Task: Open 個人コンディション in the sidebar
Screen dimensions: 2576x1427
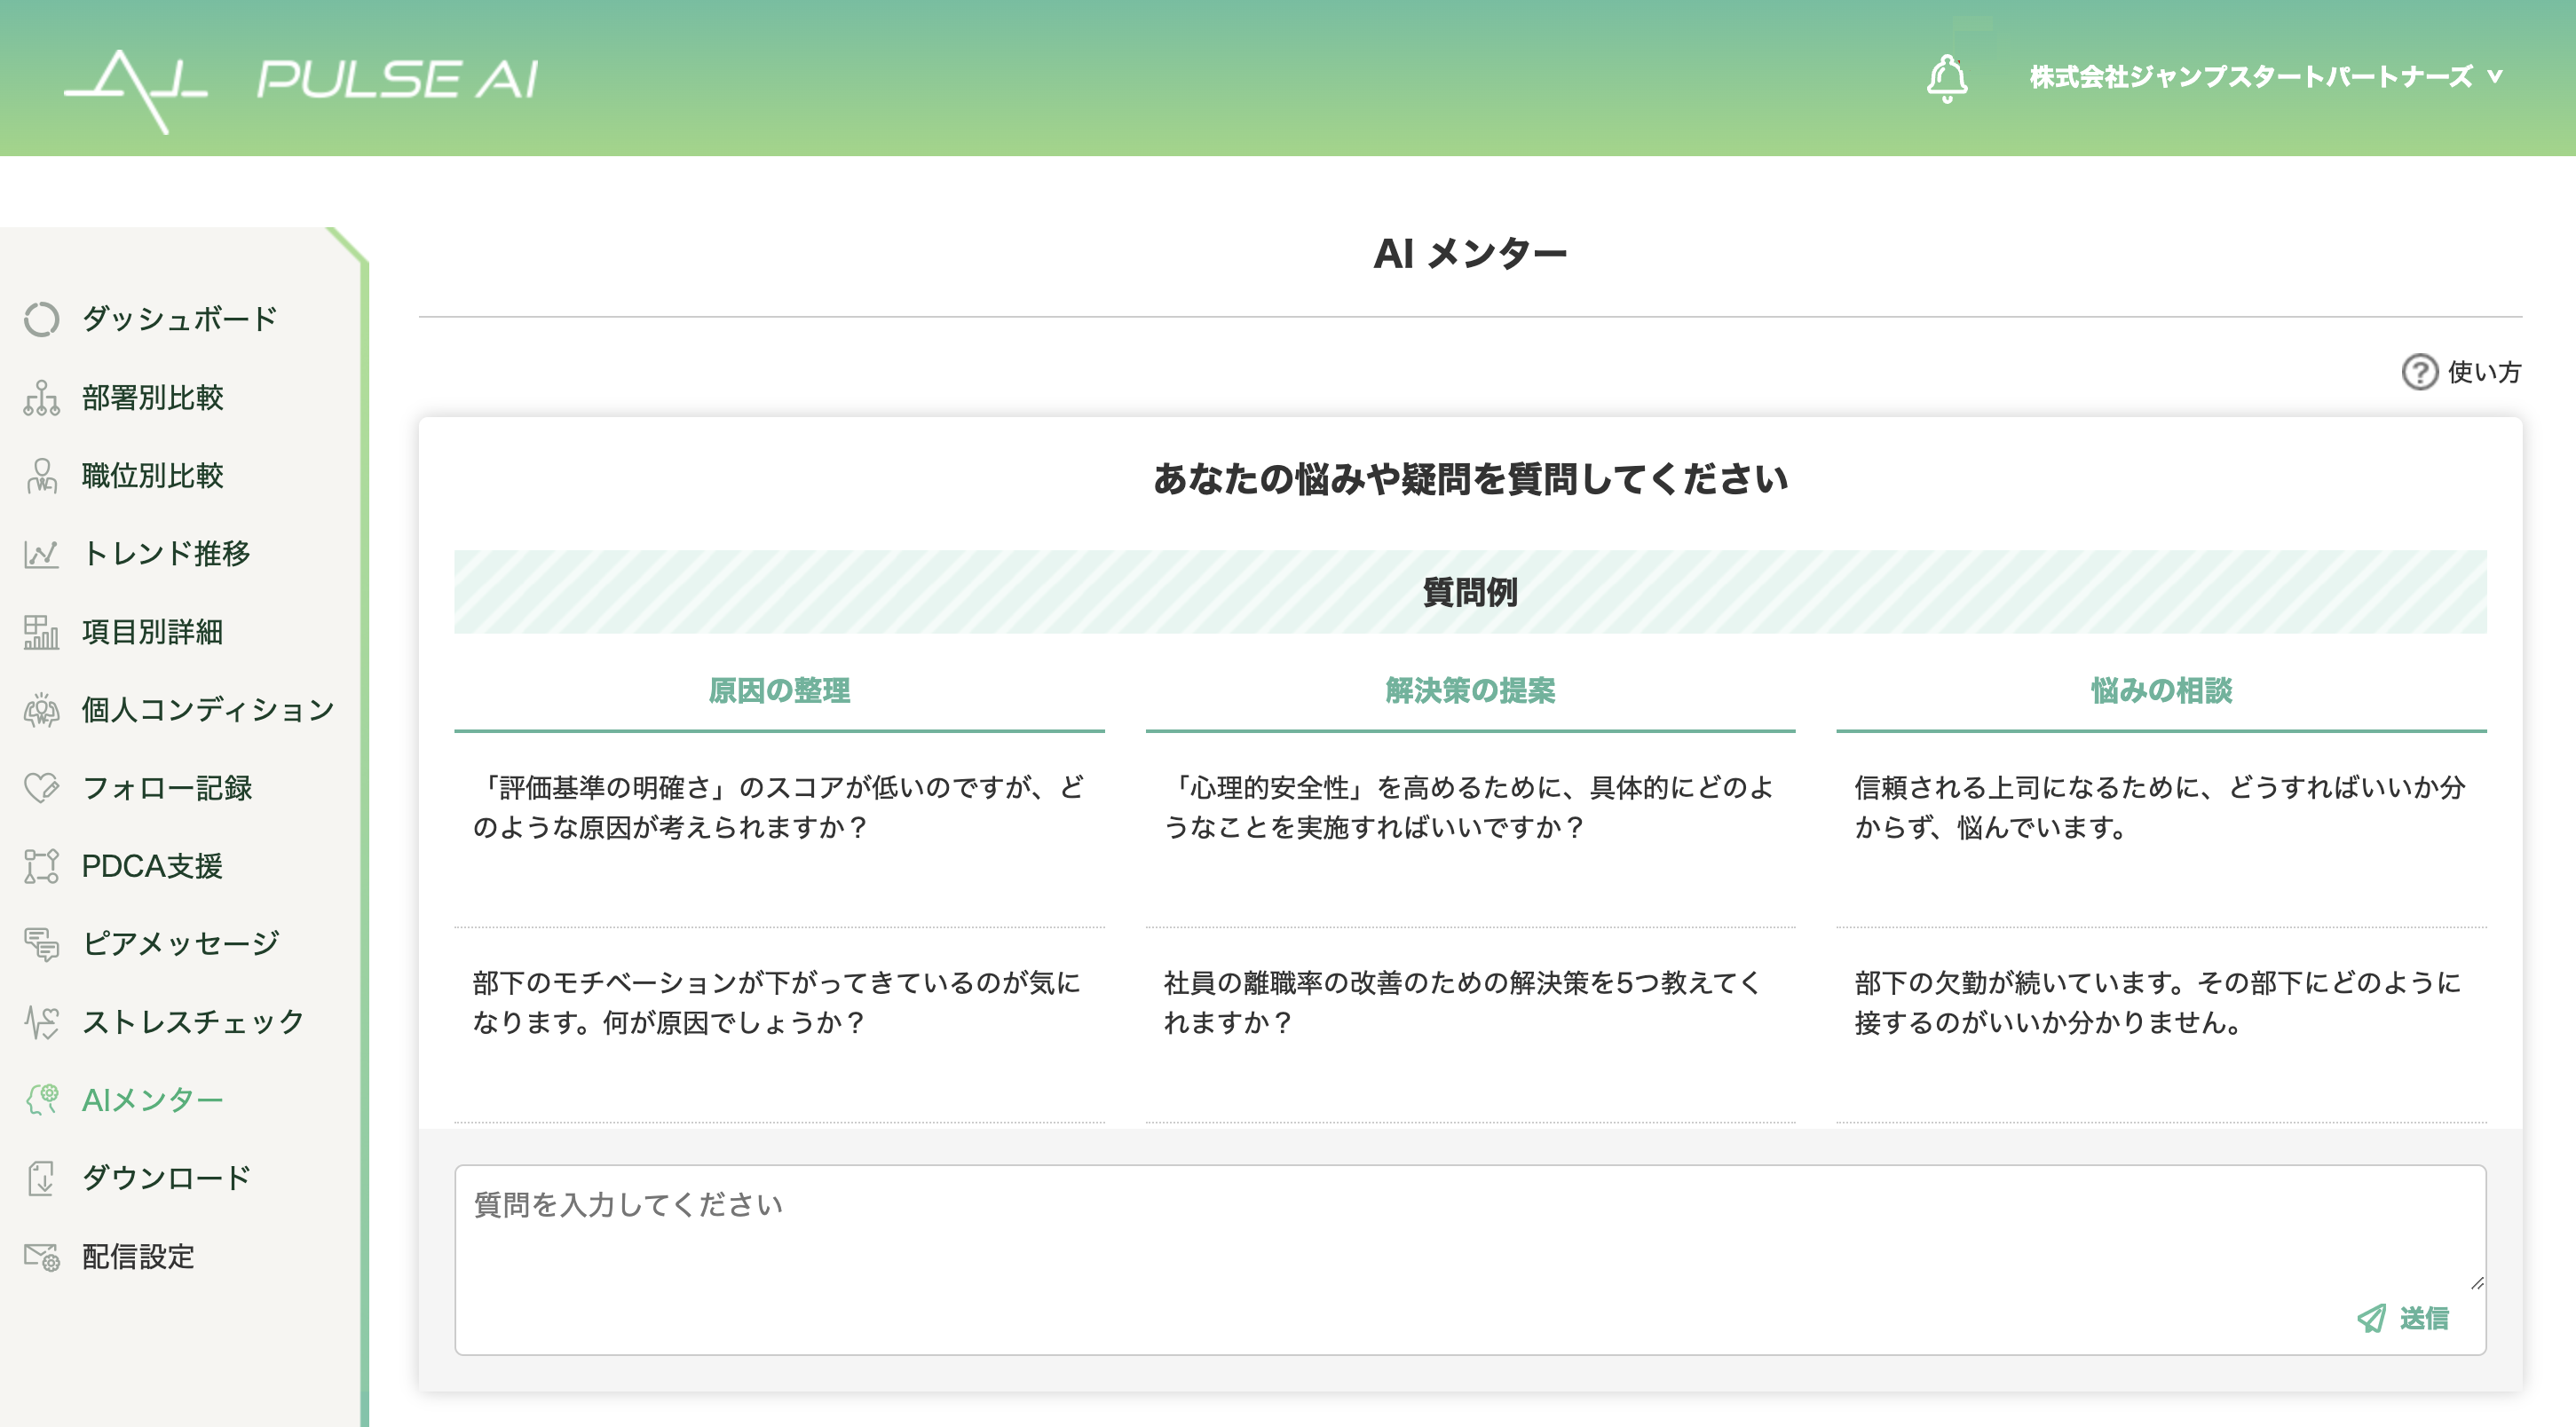Action: [207, 710]
